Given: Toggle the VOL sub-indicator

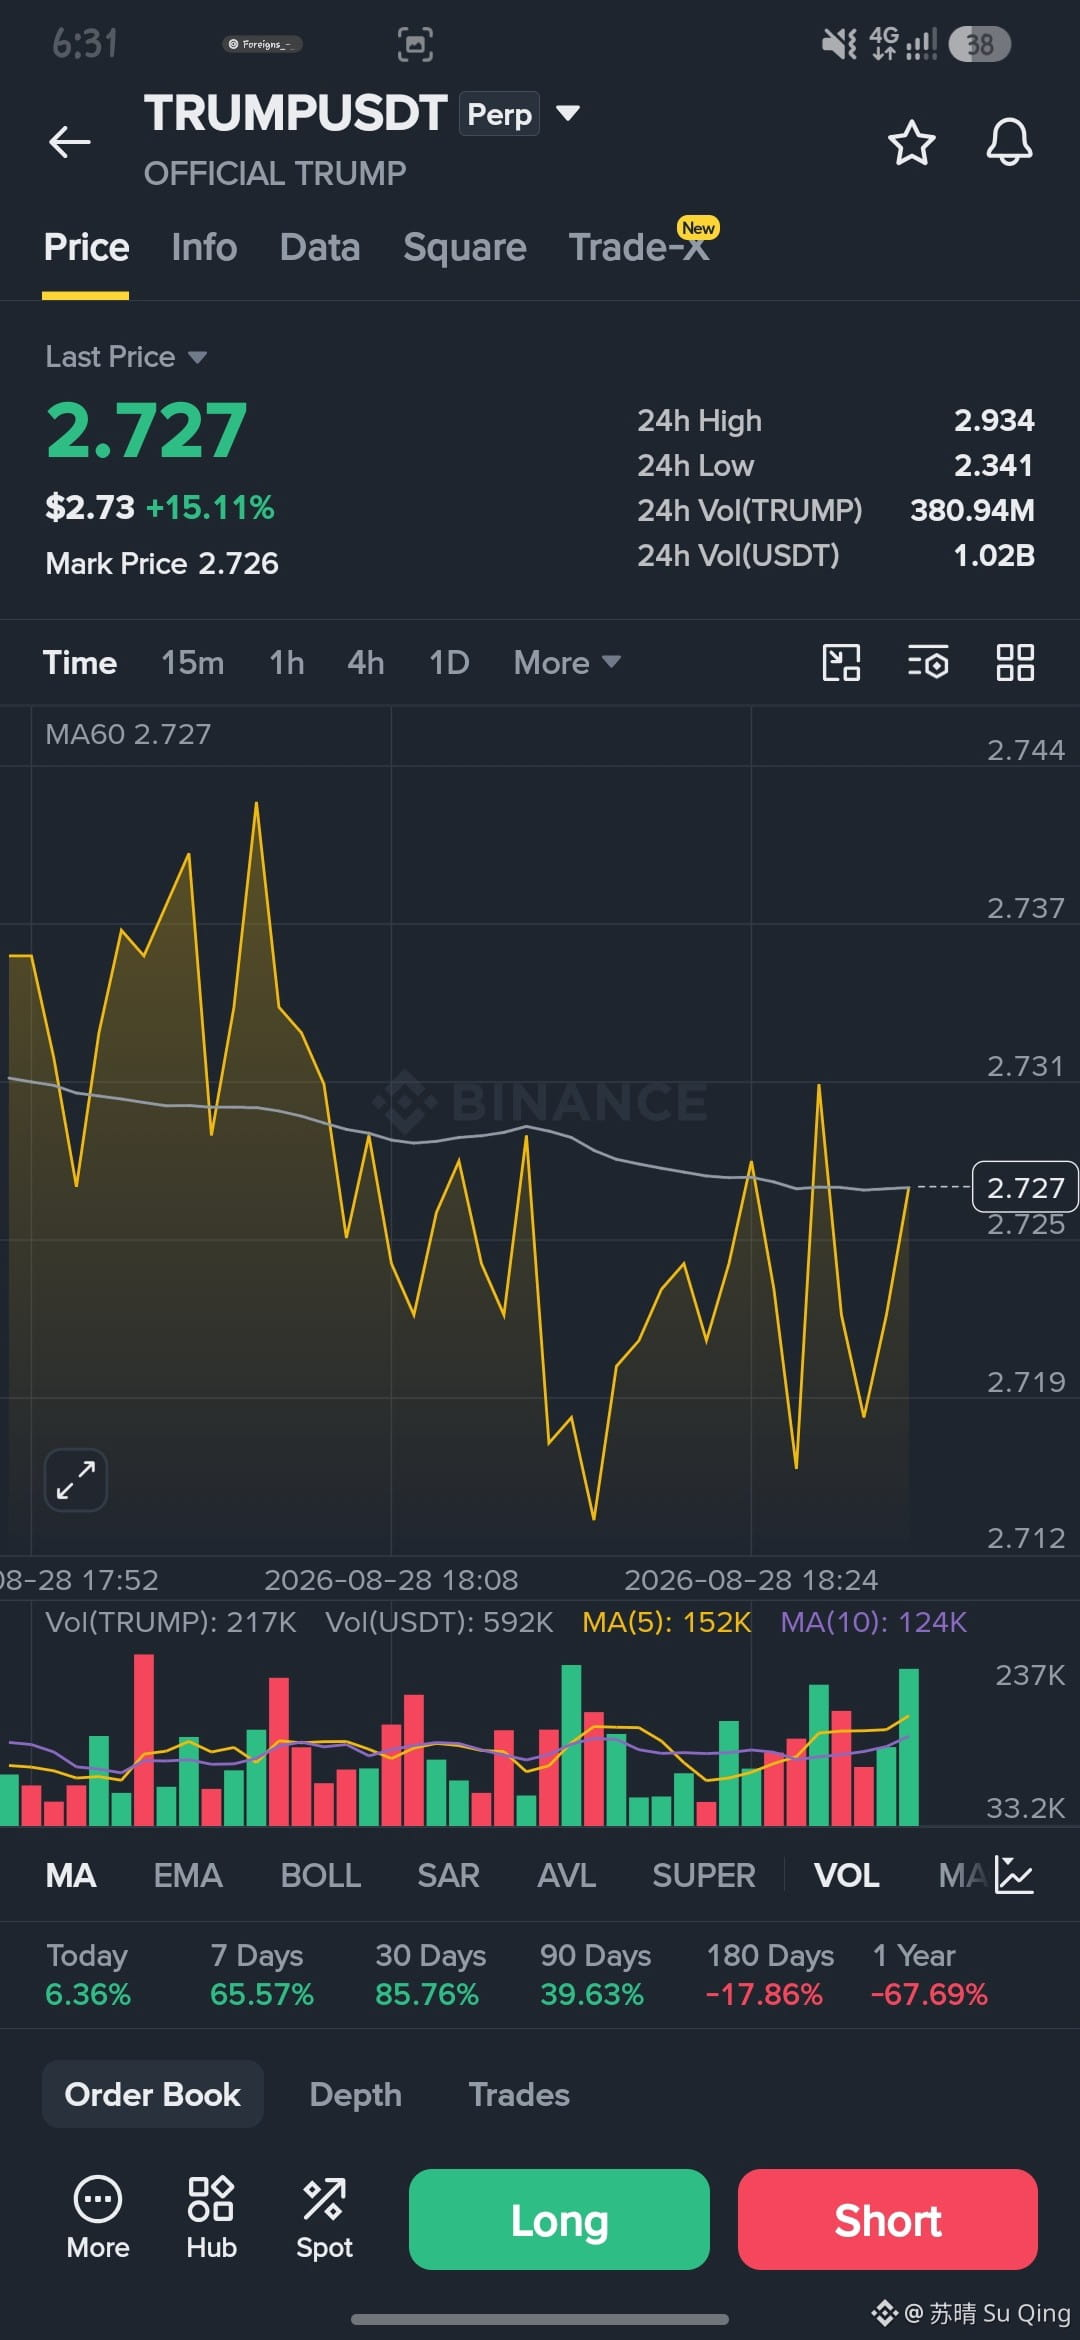Looking at the screenshot, I should 847,1875.
